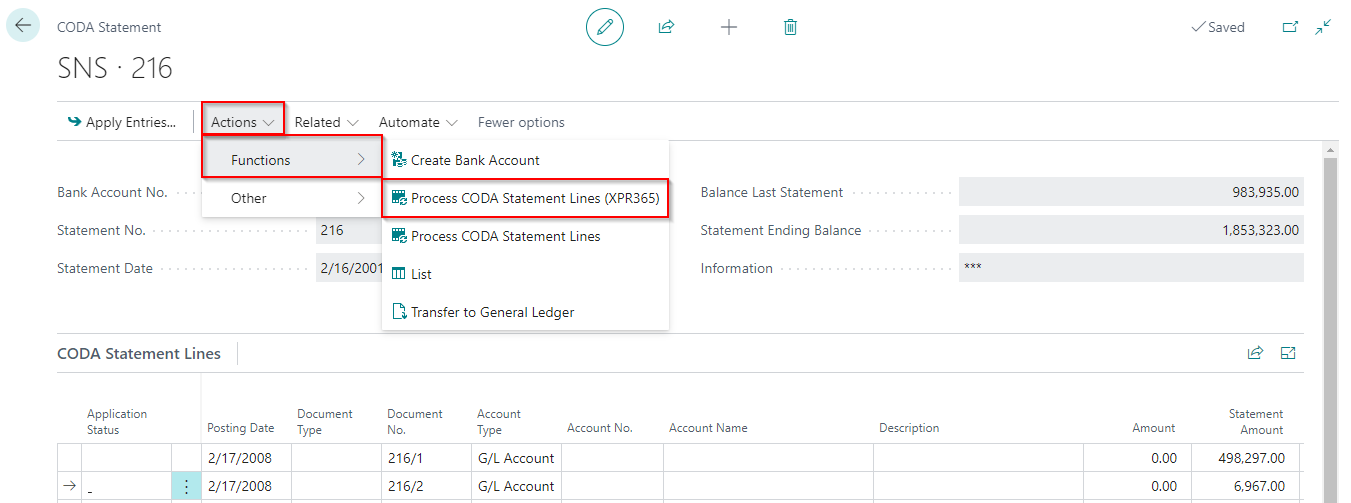This screenshot has height=503, width=1351.
Task: Choose plain Process CODA Statement Lines entry
Action: (525, 236)
